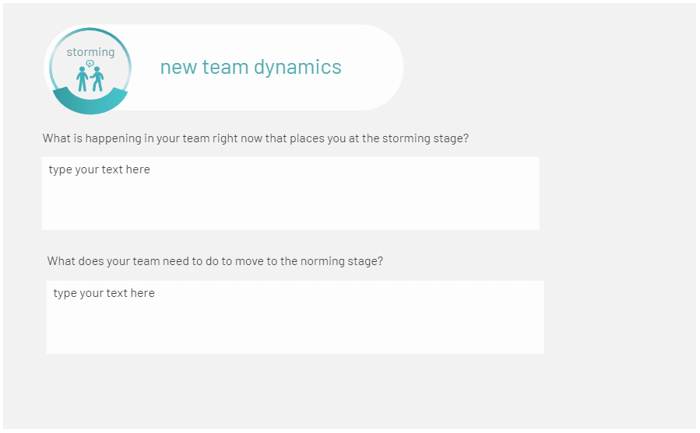Focus the text box under the norming stage question
The image size is (700, 433).
pos(295,317)
